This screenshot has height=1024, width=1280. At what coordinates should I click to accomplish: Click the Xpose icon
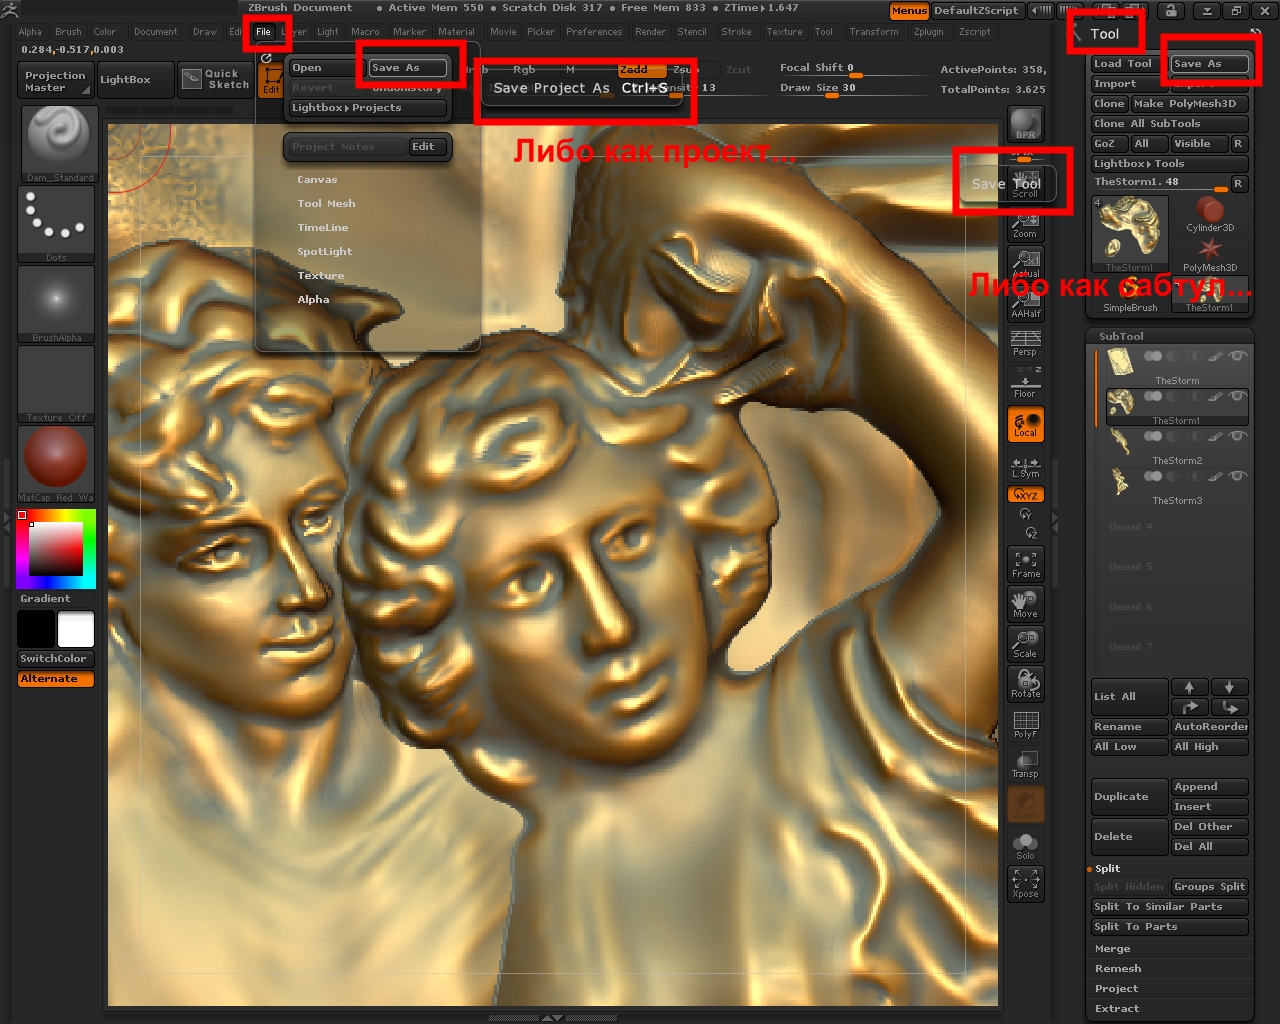click(x=1026, y=884)
